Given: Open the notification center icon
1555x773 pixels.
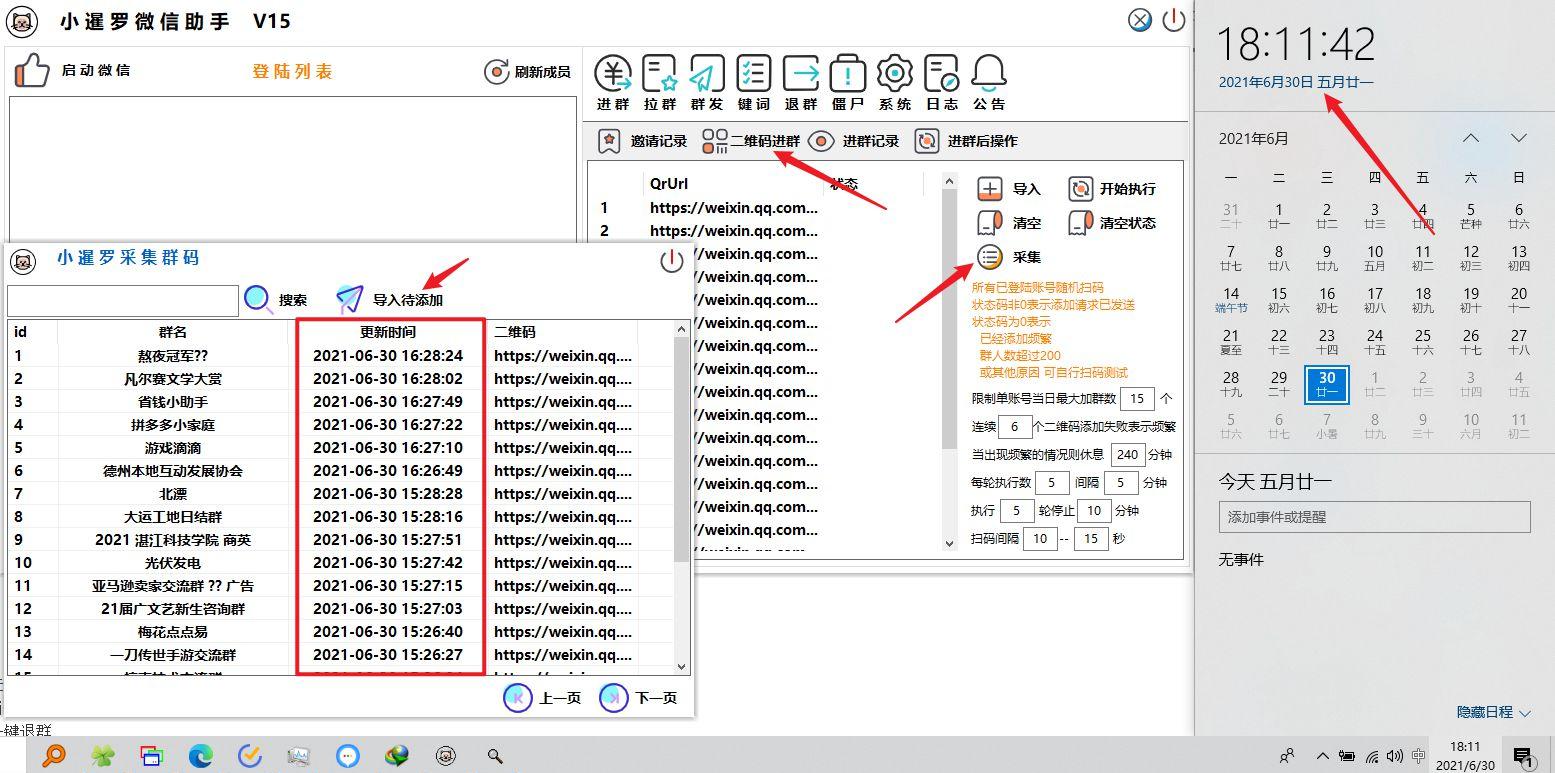Looking at the screenshot, I should pyautogui.click(x=1523, y=756).
